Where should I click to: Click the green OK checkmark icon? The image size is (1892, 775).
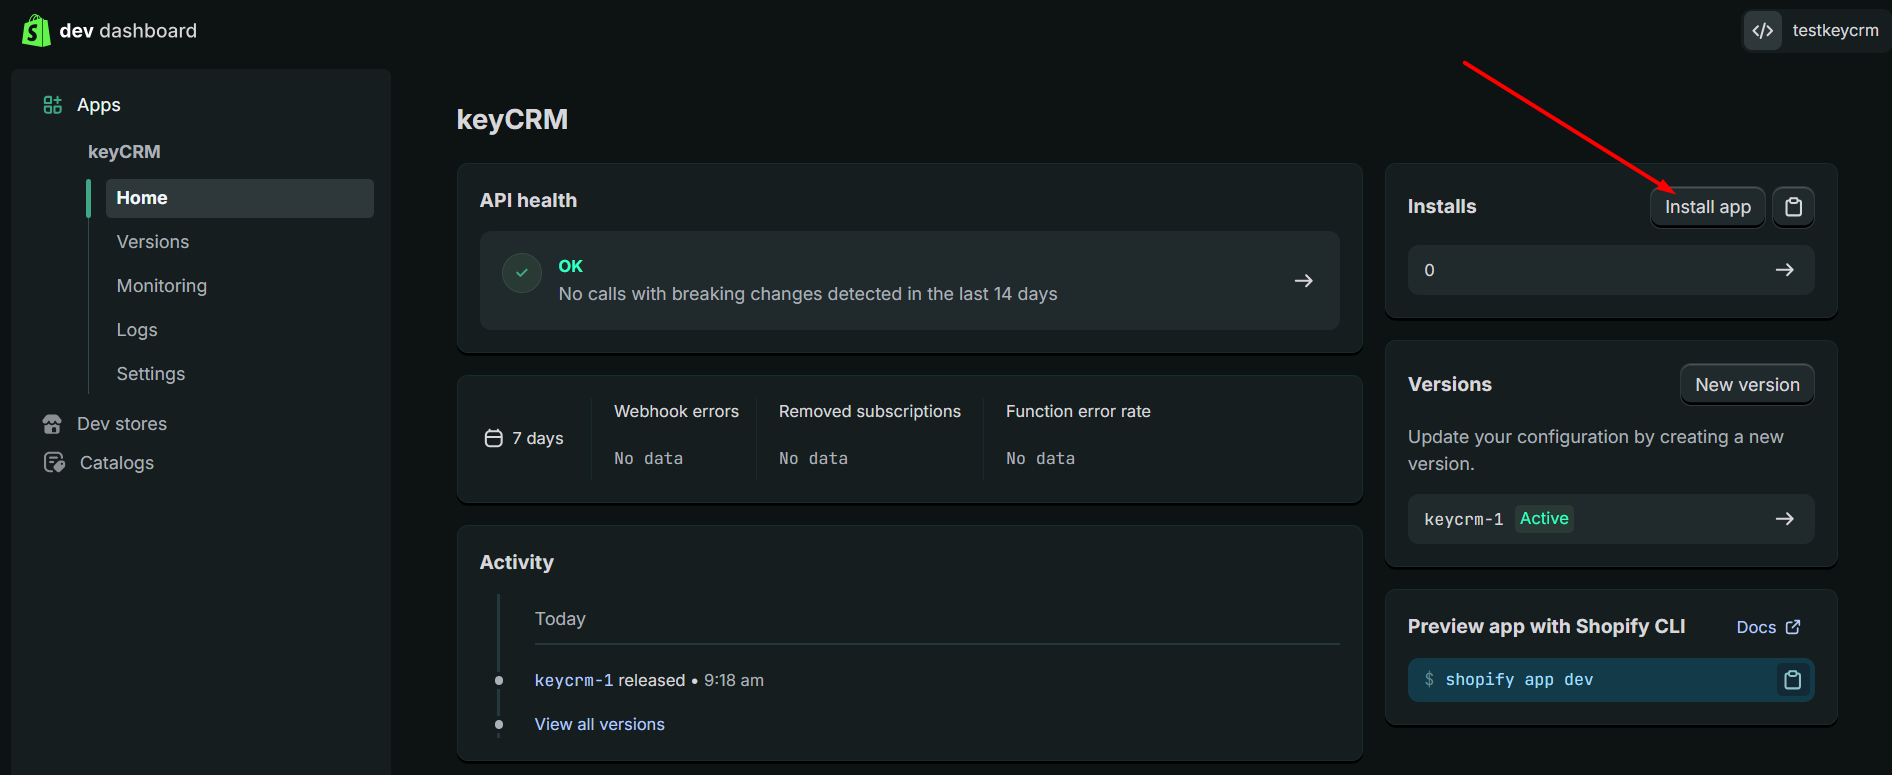point(522,273)
